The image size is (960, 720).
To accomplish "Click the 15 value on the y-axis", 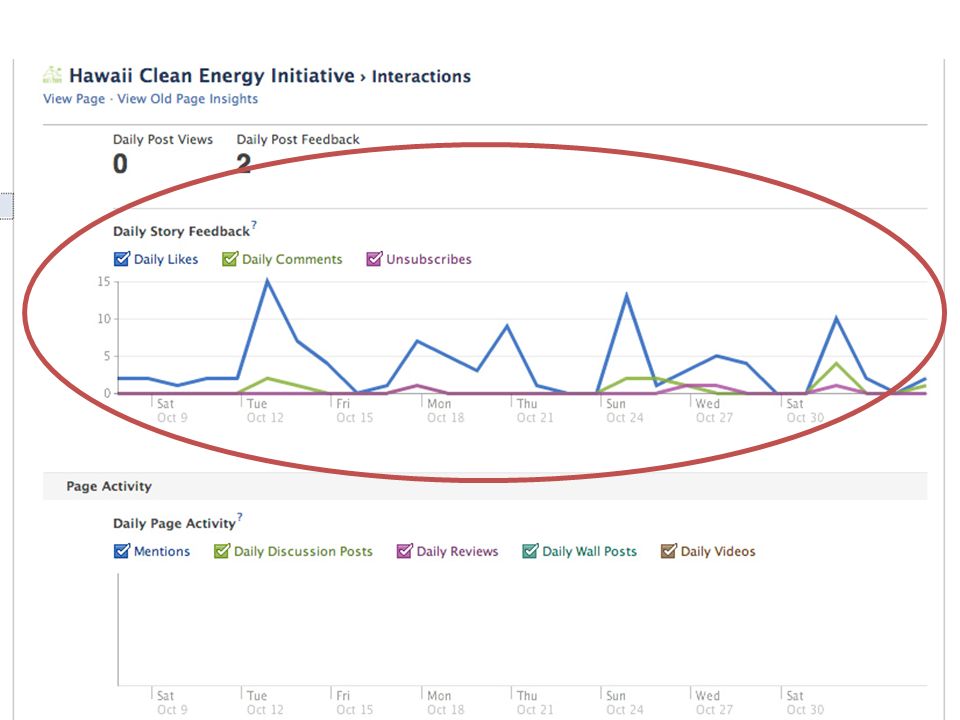I will pos(103,282).
